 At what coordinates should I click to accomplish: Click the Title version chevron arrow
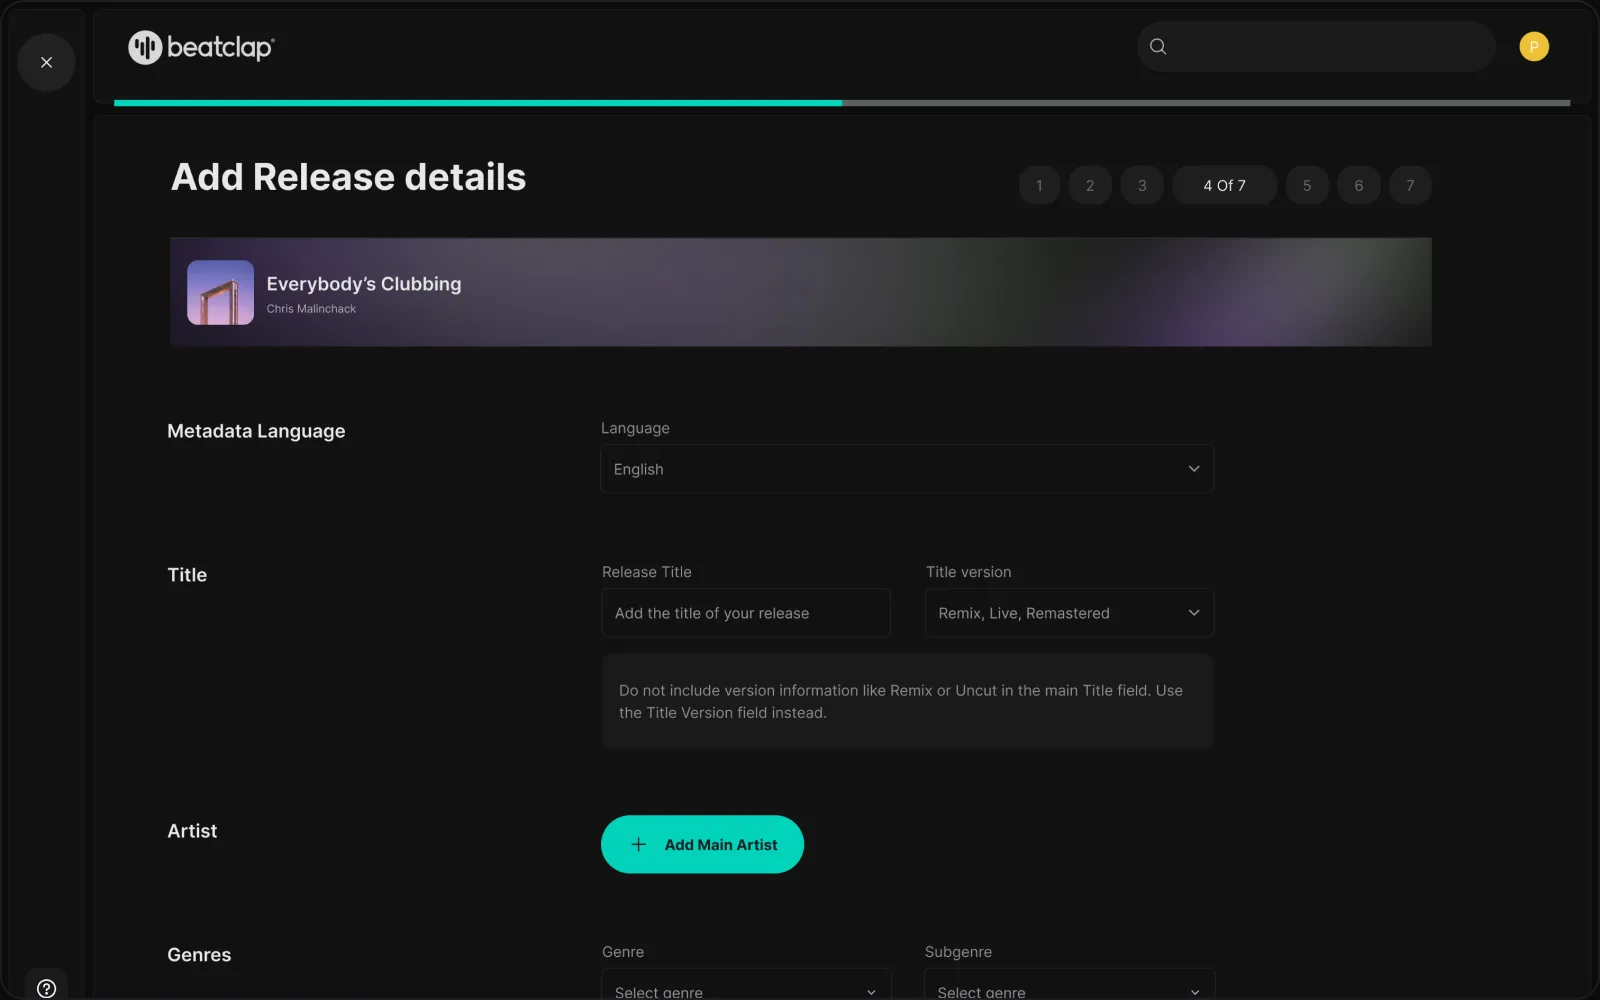tap(1193, 613)
